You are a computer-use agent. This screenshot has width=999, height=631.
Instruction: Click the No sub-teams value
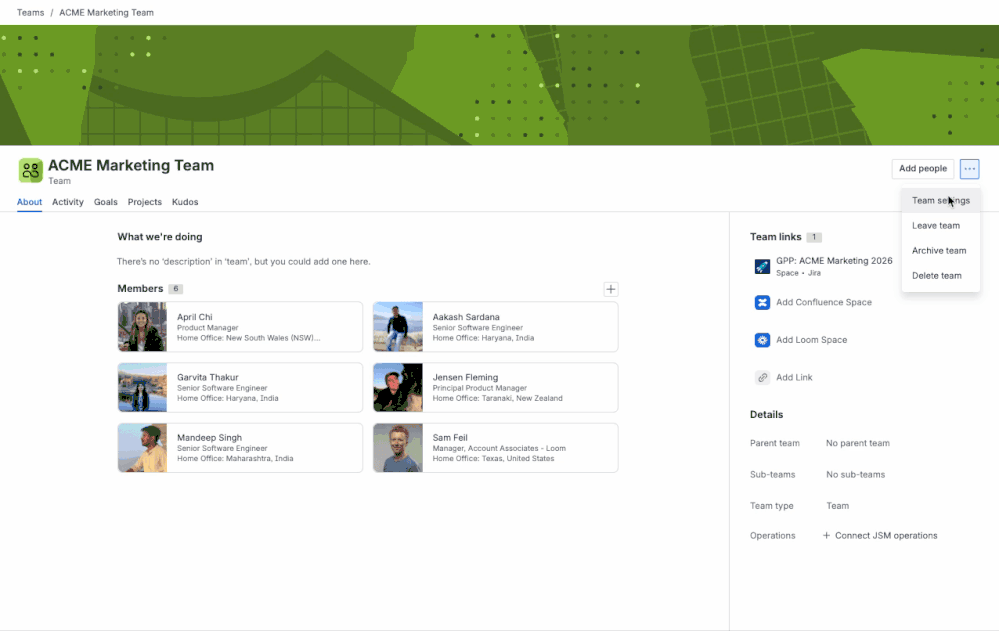pos(855,475)
